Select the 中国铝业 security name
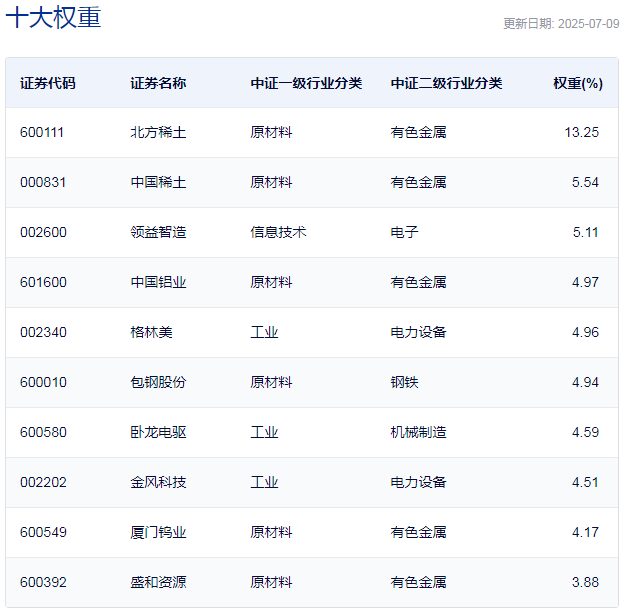623x614 pixels. coord(158,282)
